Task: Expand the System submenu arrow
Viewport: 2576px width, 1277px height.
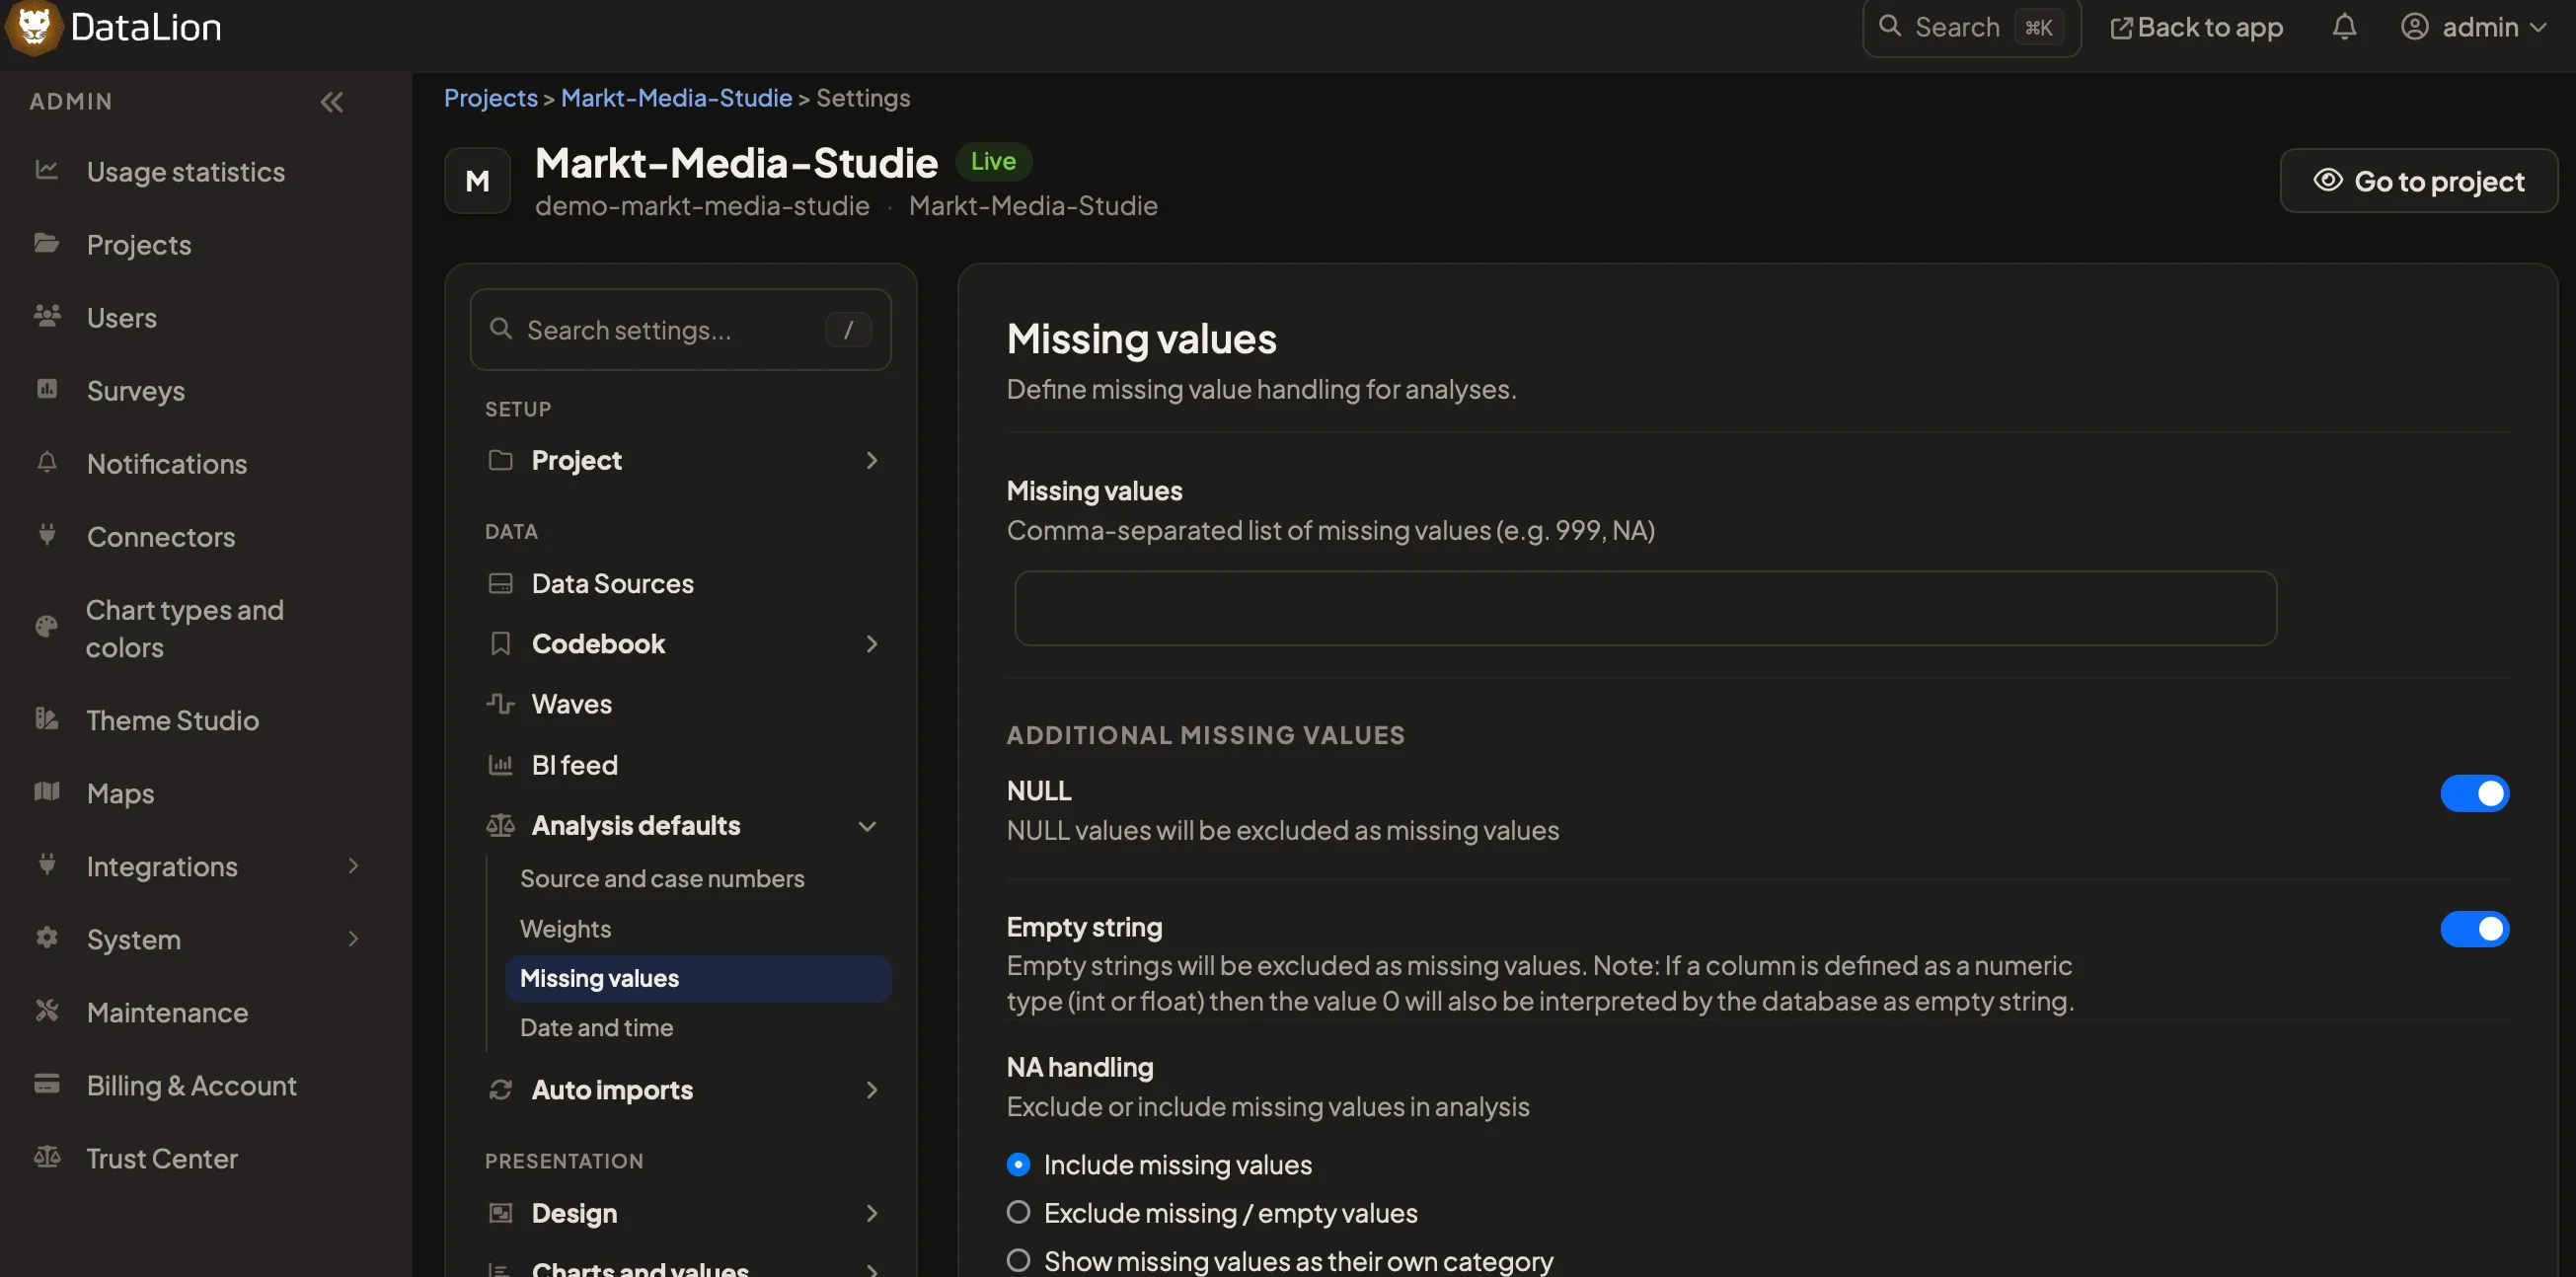Action: [x=353, y=939]
